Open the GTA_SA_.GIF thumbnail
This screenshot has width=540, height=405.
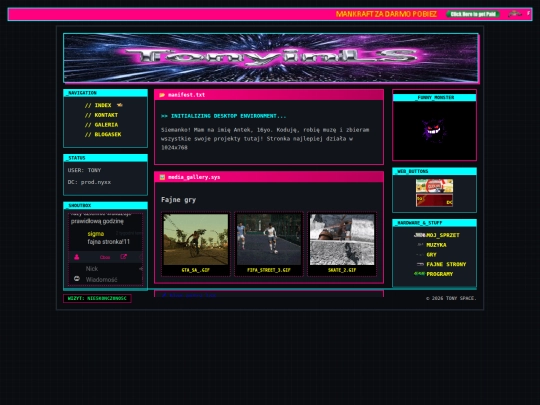[196, 243]
